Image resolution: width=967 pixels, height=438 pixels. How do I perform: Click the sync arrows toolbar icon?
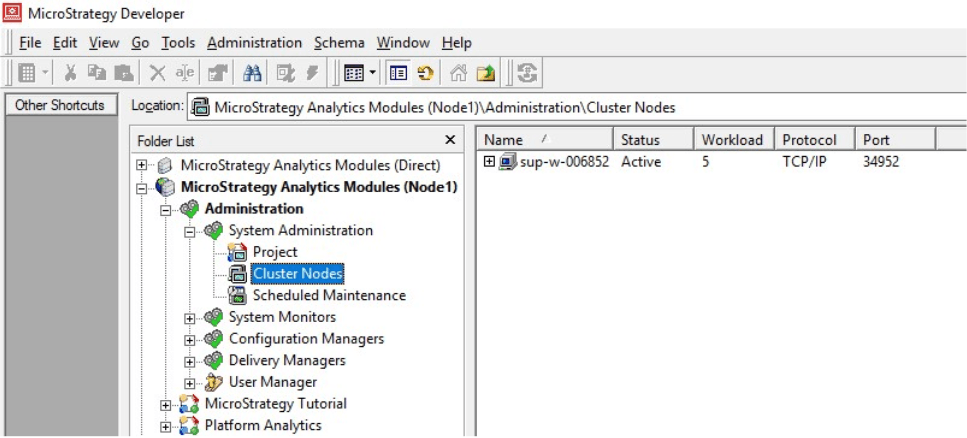pos(528,73)
